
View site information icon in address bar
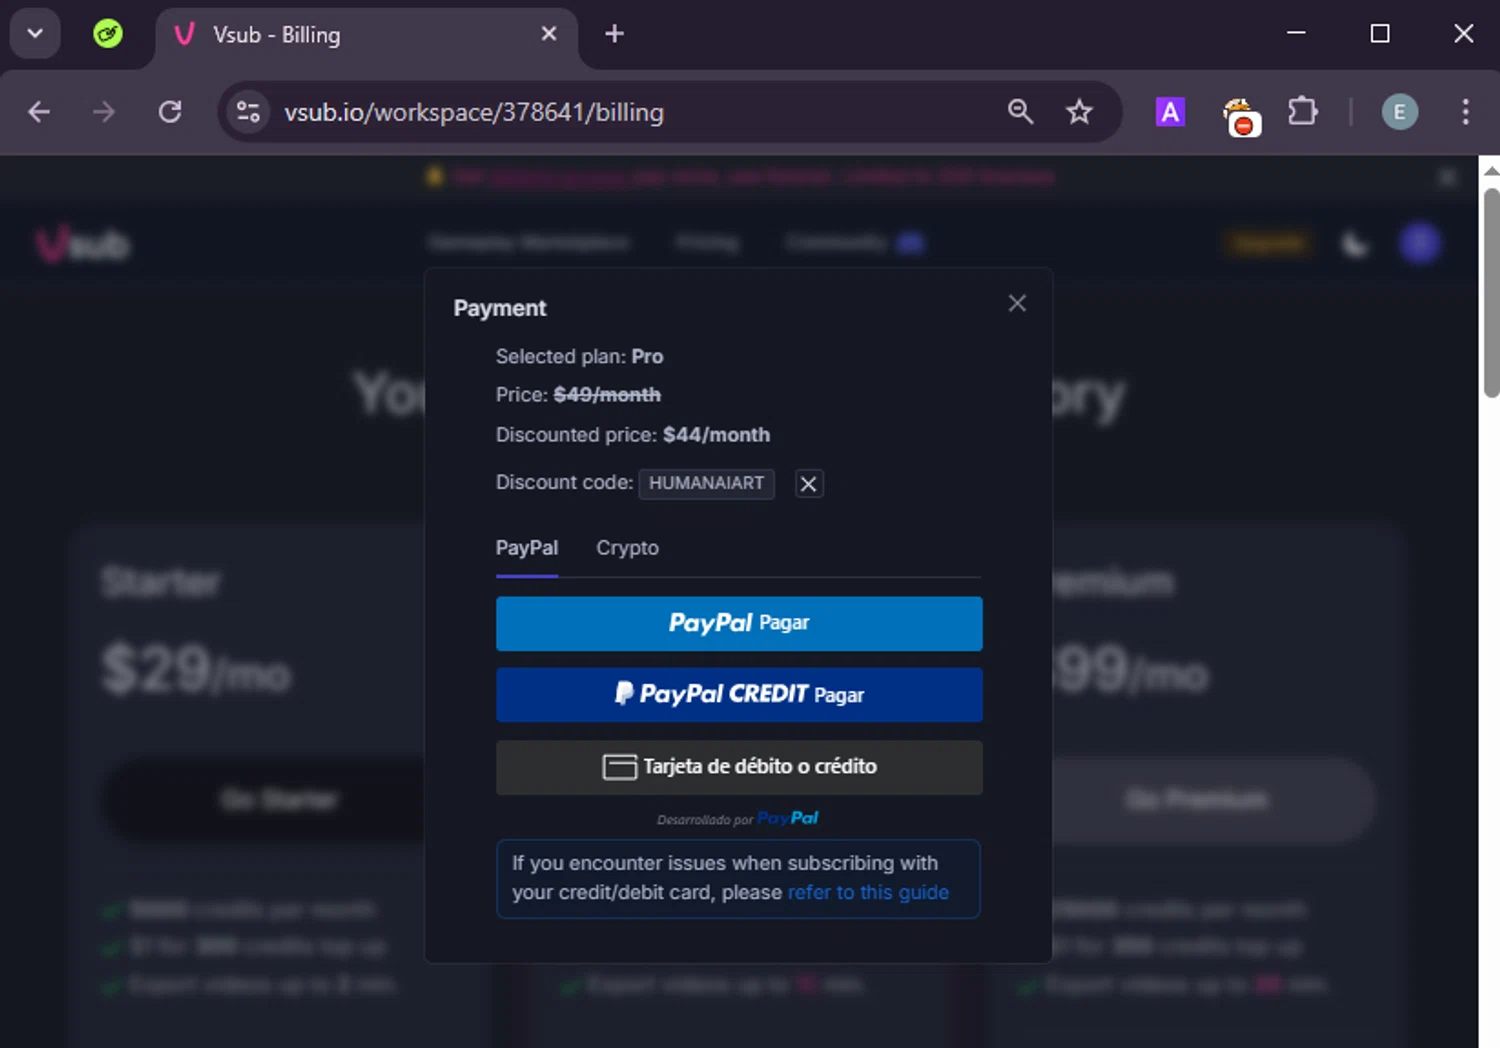tap(248, 112)
